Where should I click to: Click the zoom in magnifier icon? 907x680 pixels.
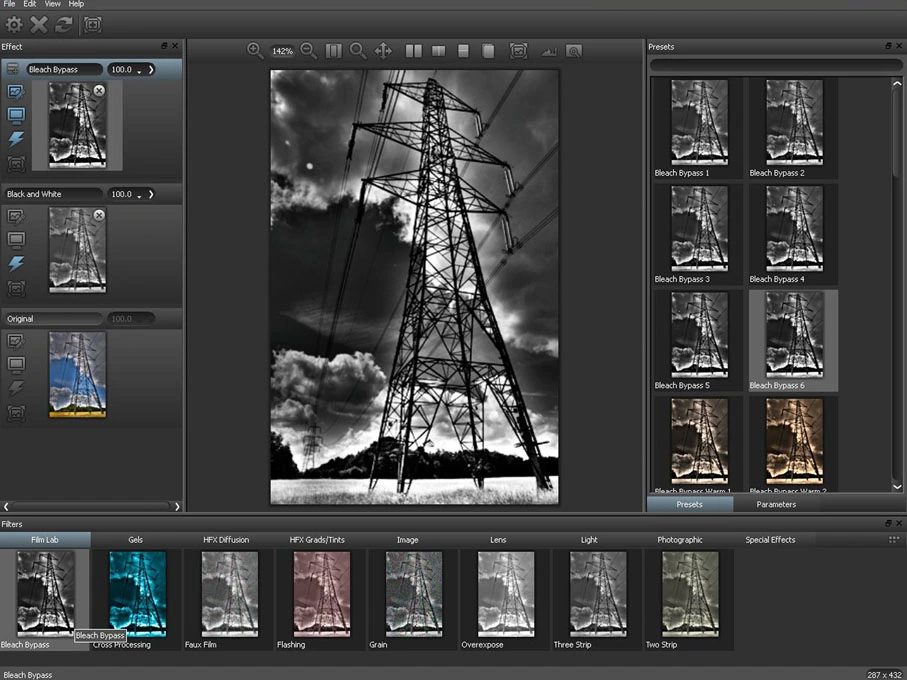255,51
